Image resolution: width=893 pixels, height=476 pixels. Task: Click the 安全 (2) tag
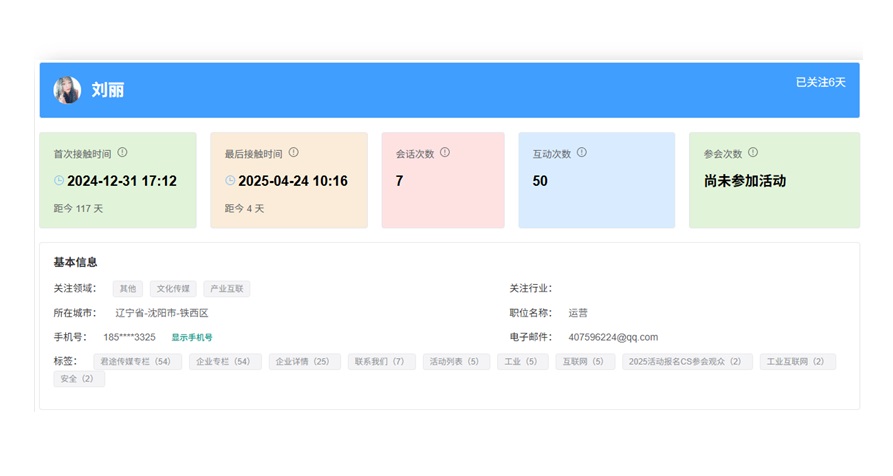pyautogui.click(x=79, y=379)
